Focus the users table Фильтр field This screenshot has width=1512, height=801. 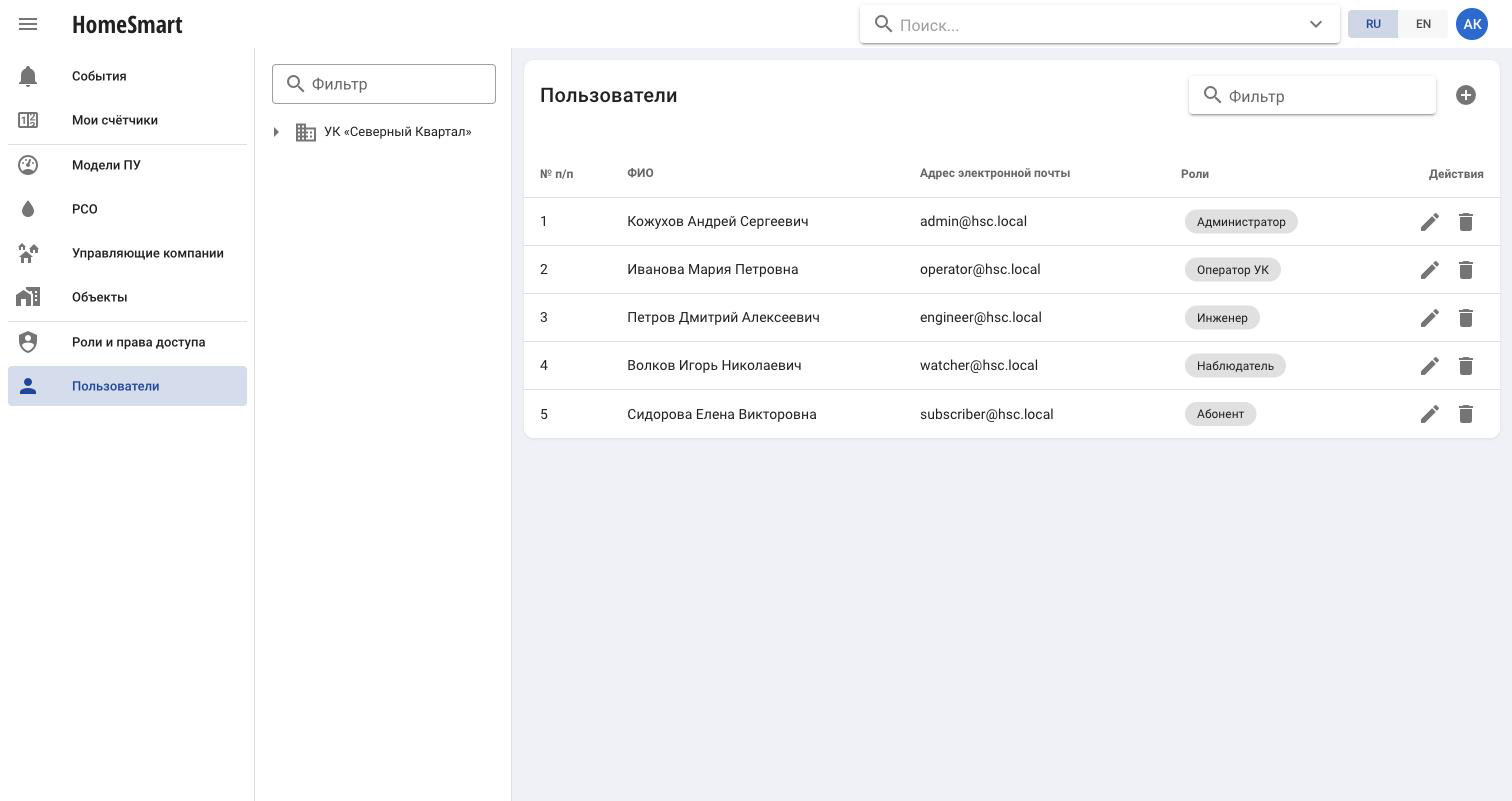1312,96
